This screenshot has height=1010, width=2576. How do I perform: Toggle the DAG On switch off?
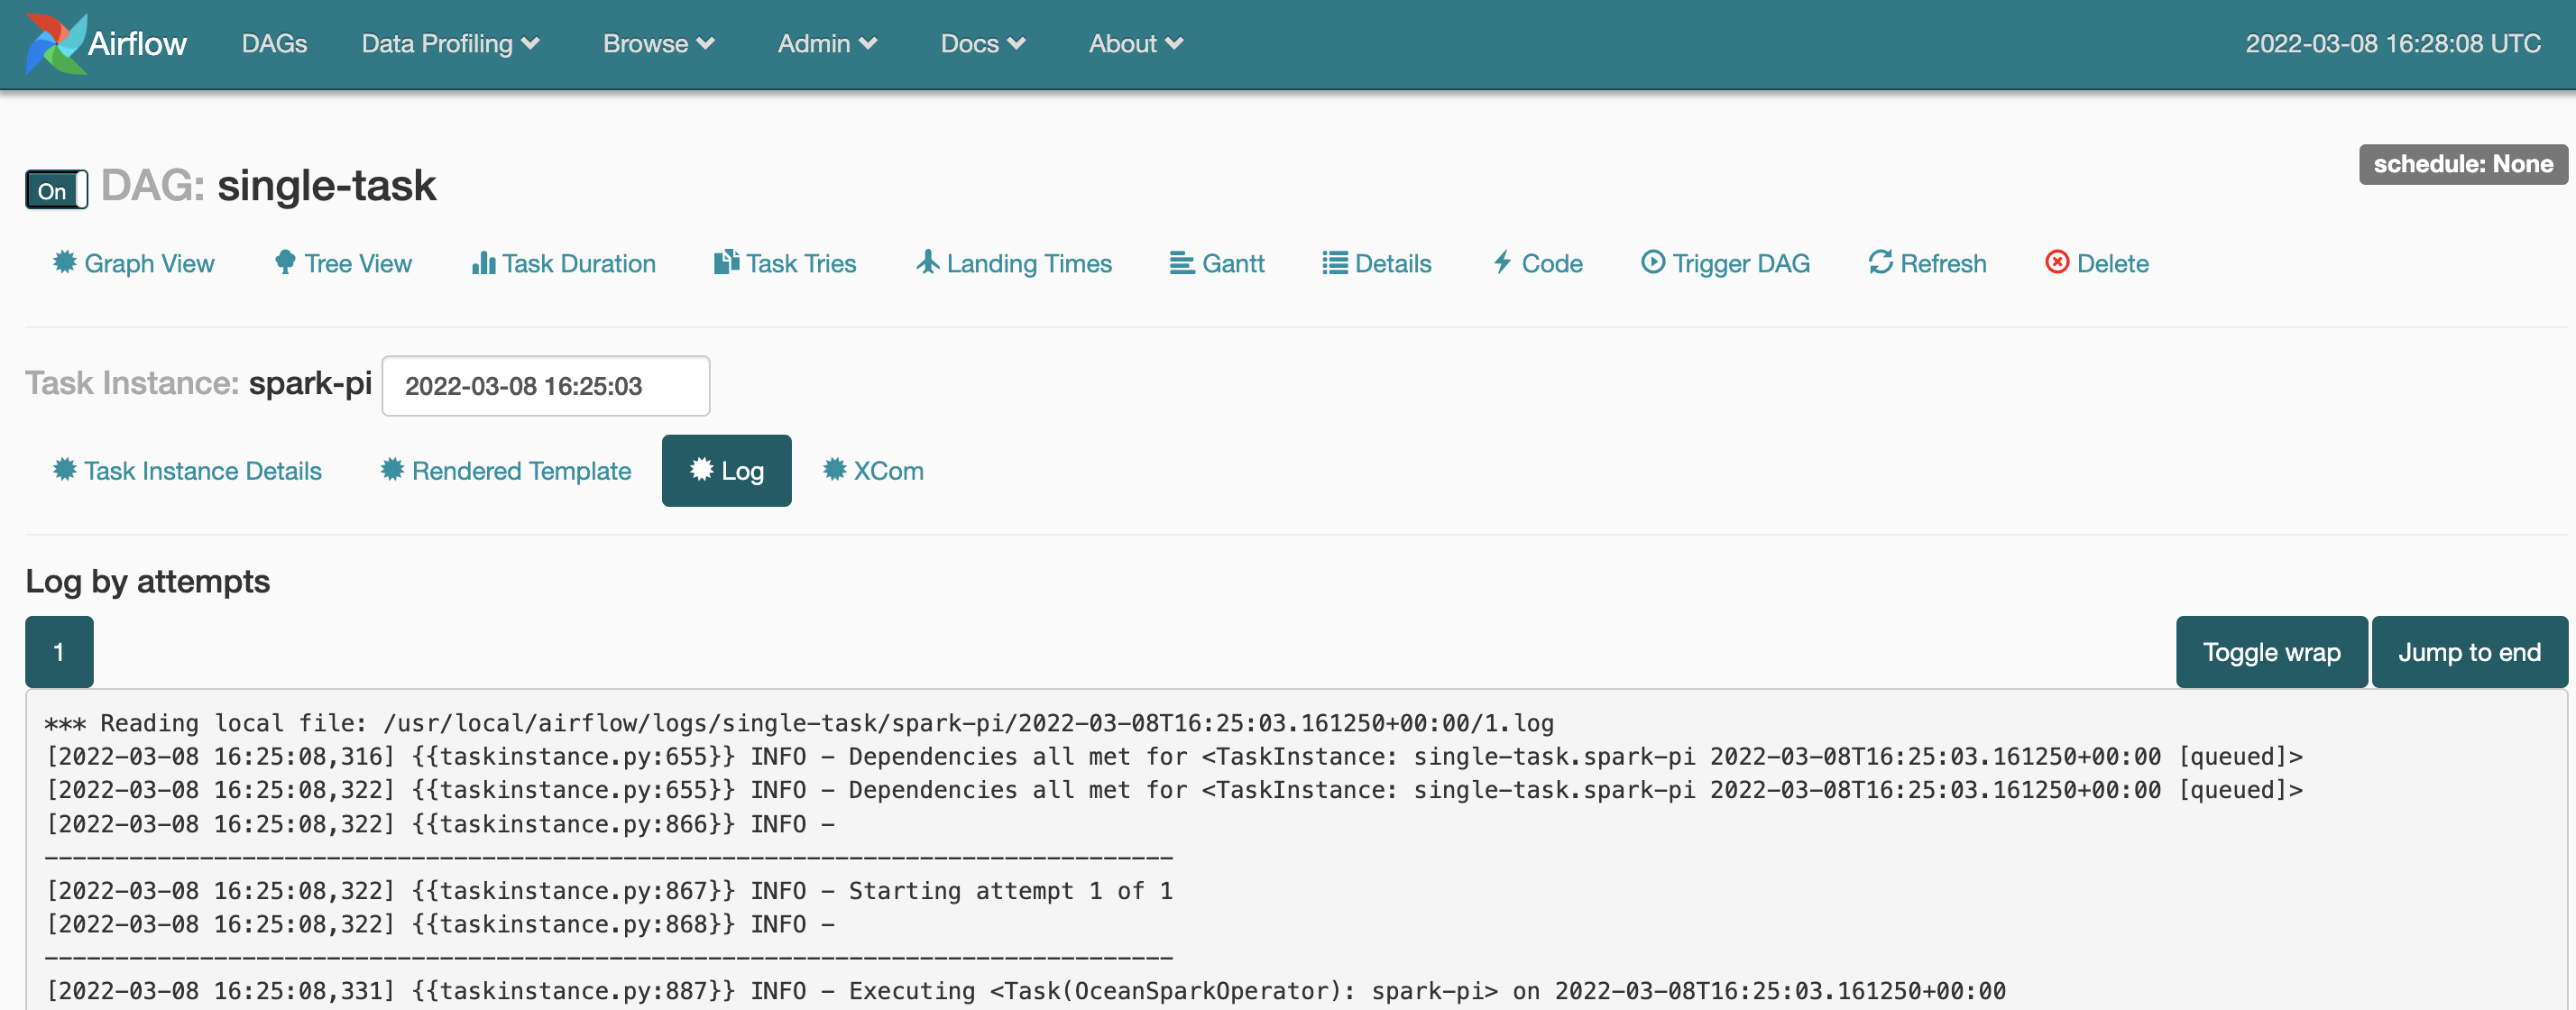click(56, 189)
